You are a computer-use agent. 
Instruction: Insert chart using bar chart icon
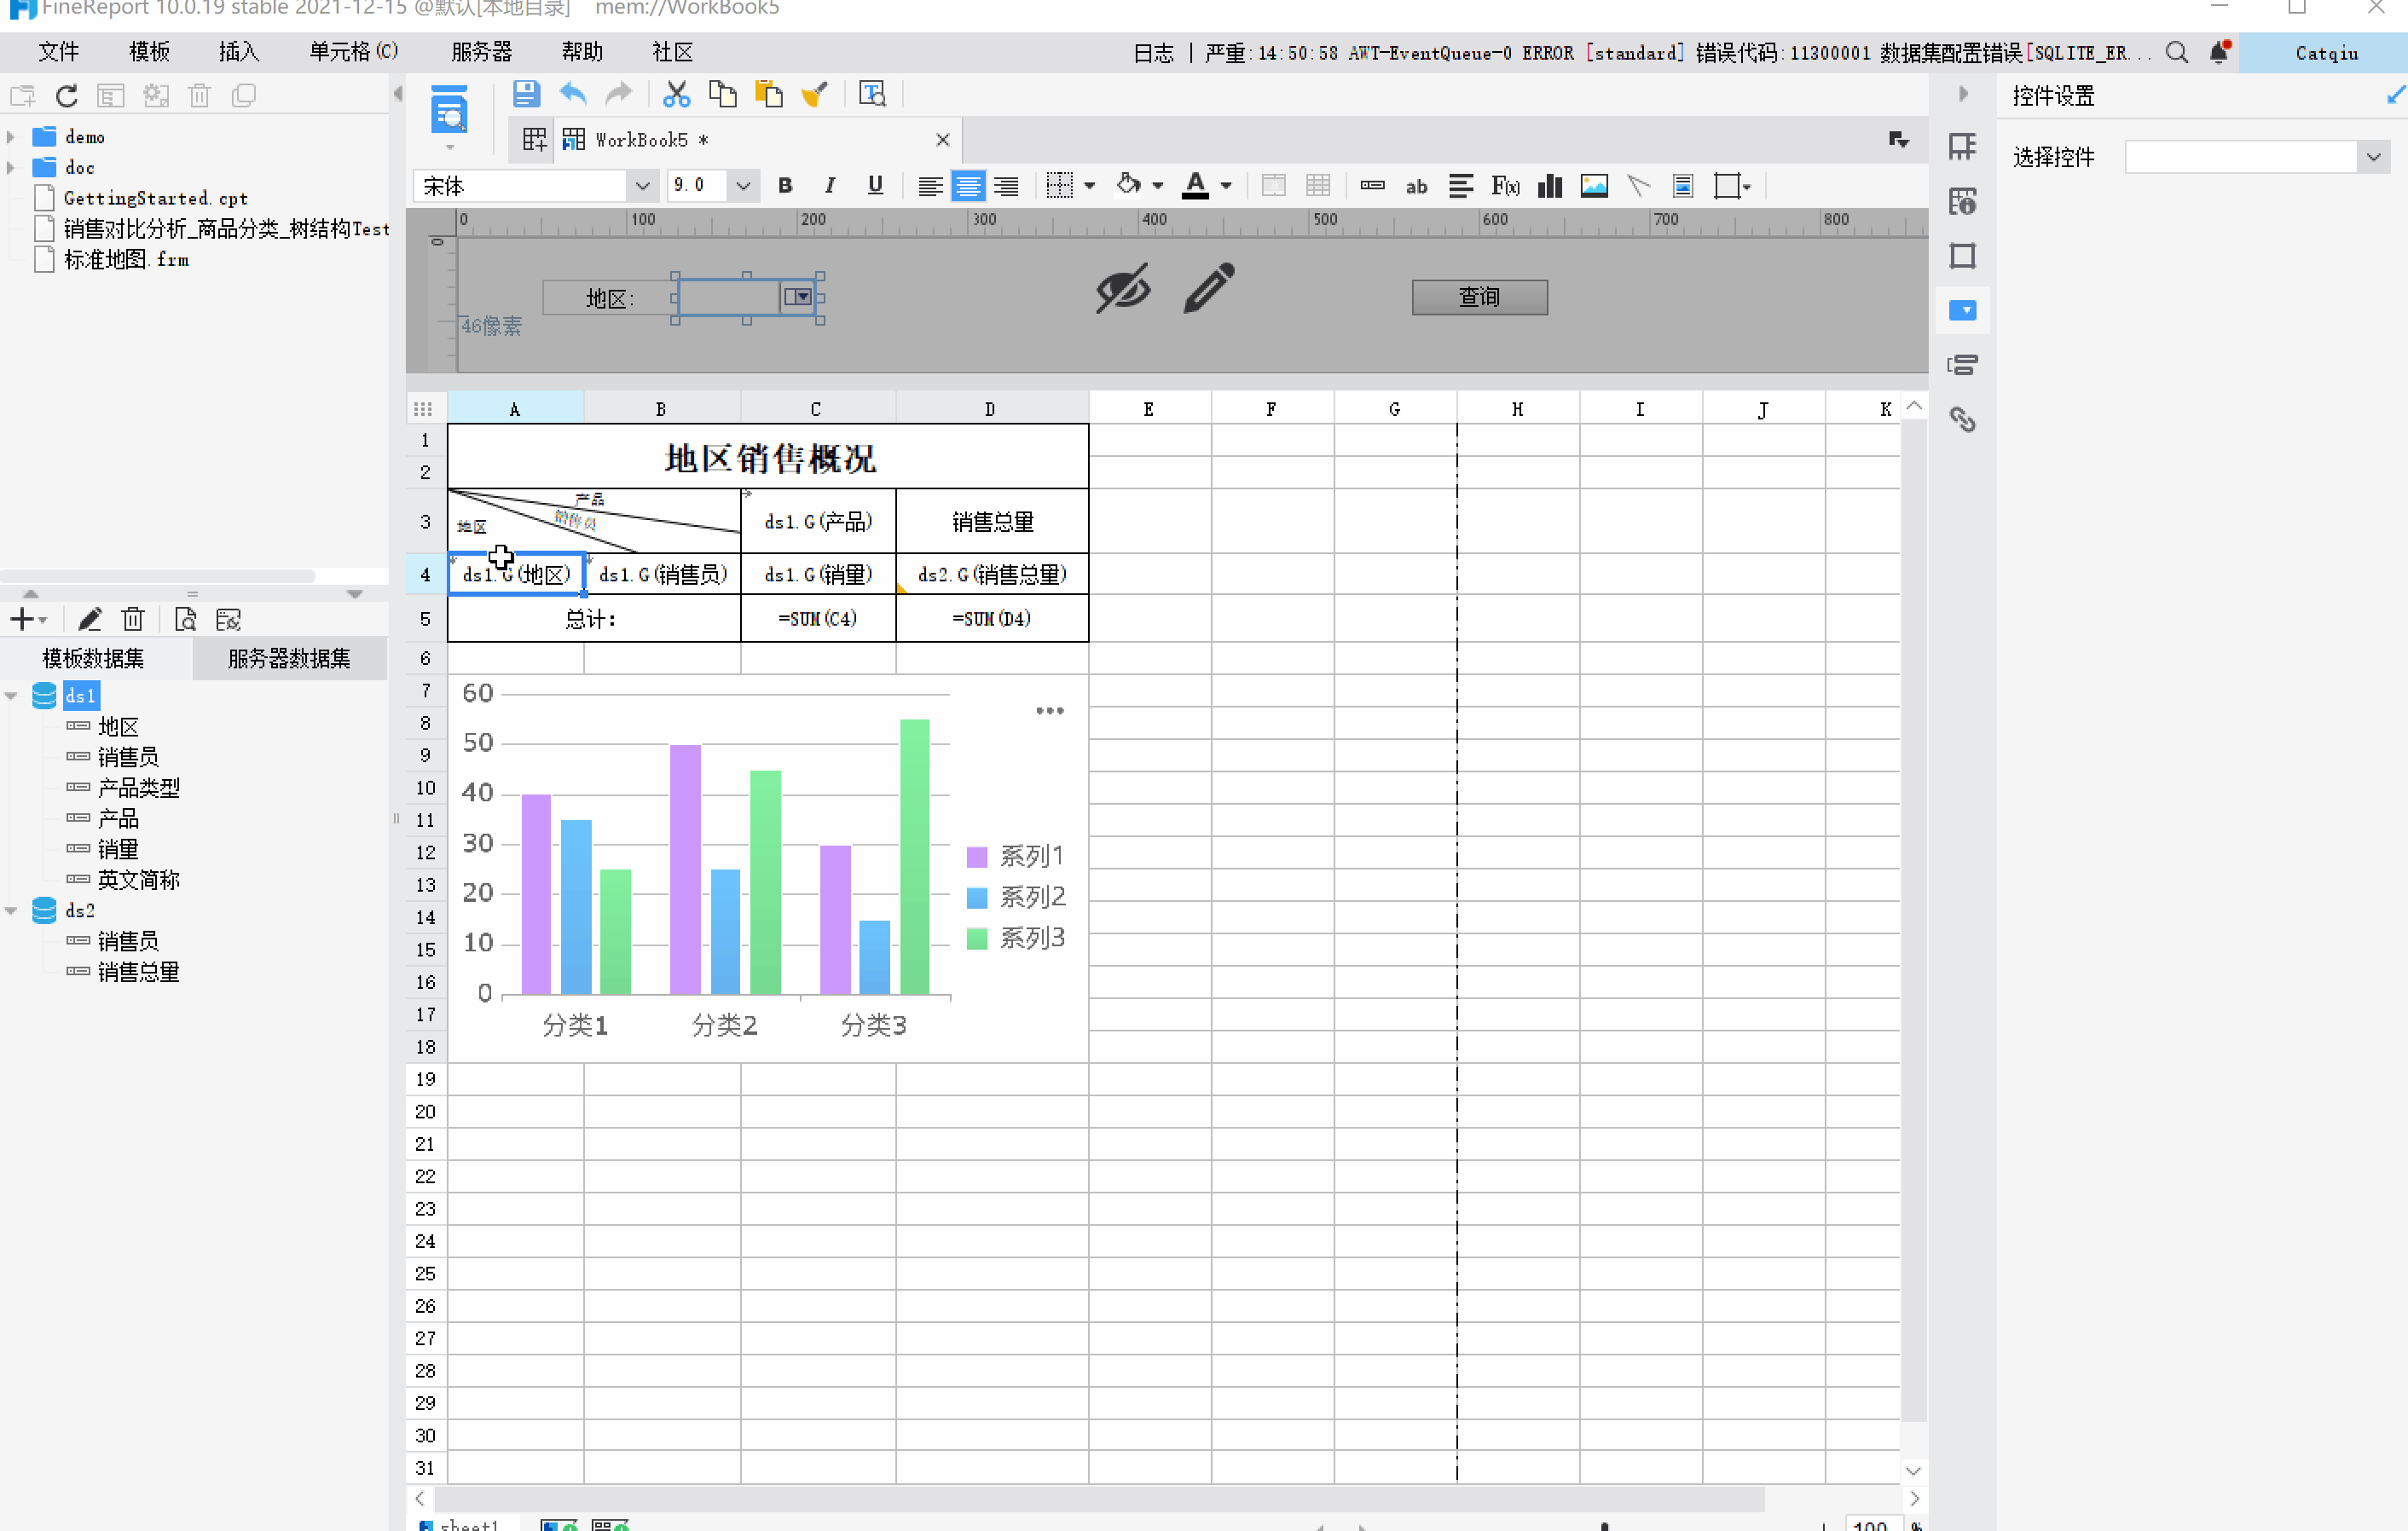click(1550, 186)
